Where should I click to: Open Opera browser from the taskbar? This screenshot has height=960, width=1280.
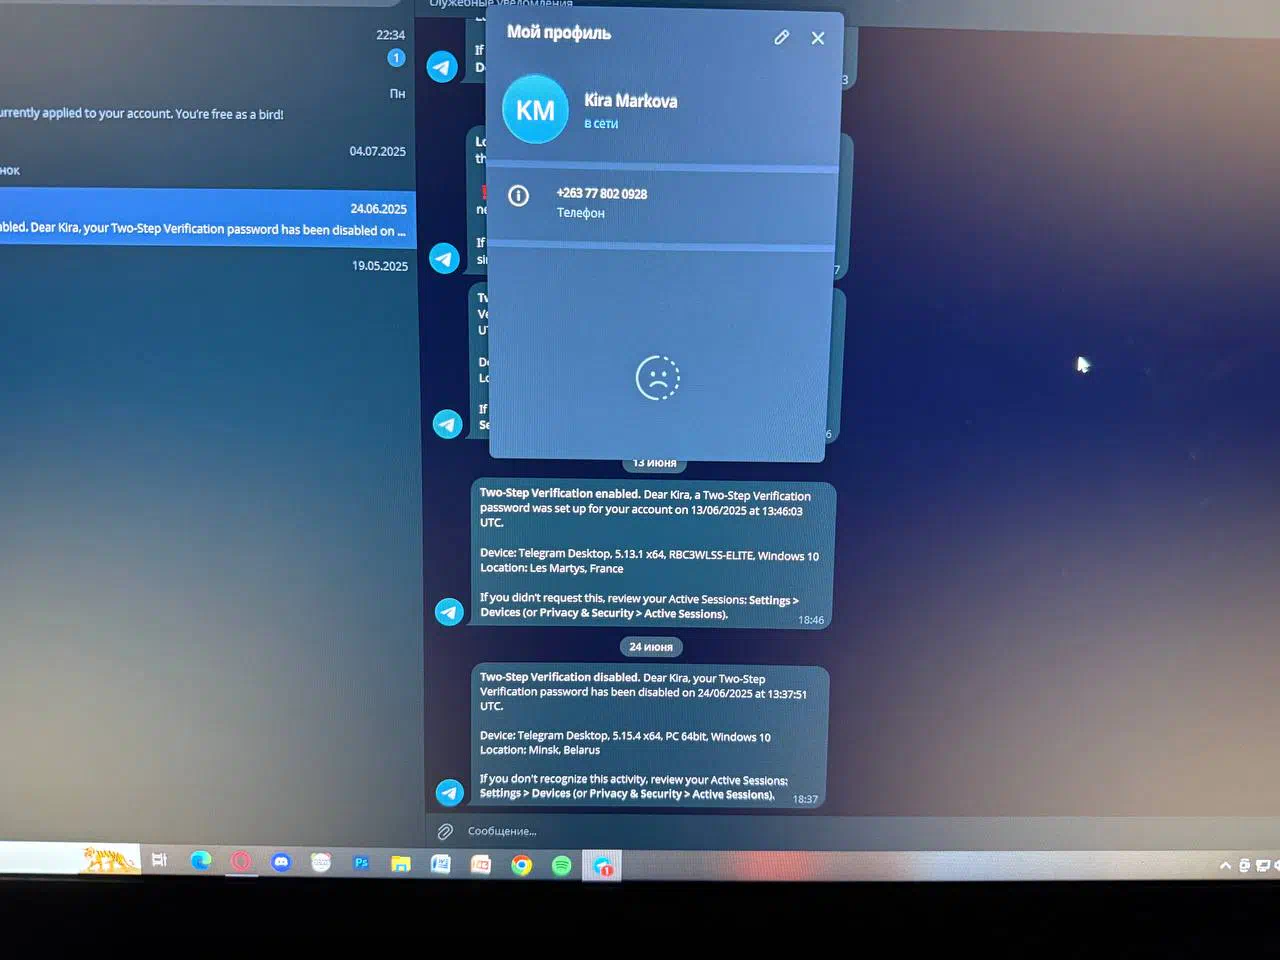point(241,862)
